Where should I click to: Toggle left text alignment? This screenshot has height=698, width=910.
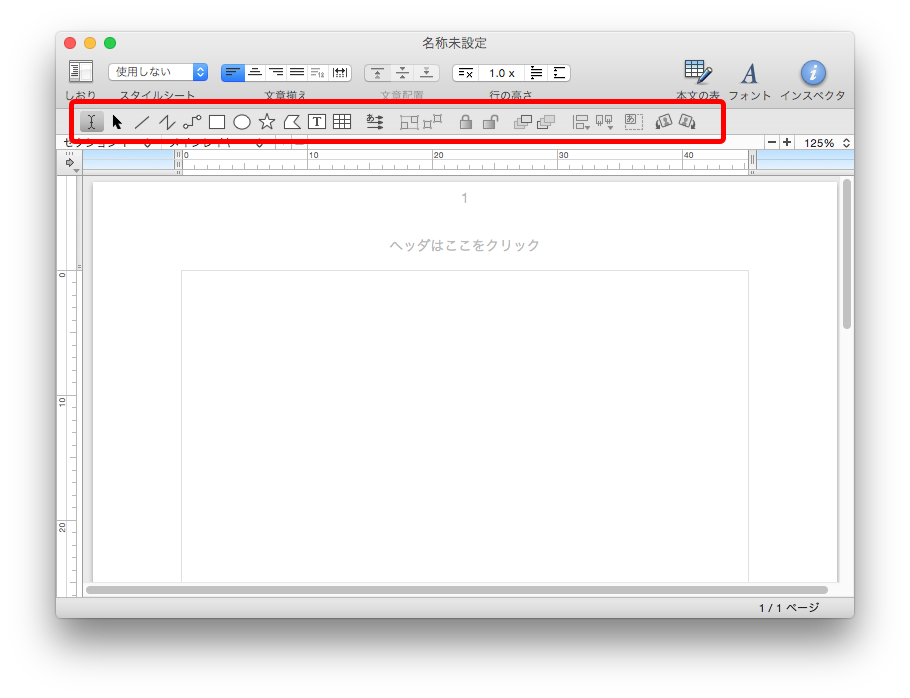tap(233, 72)
